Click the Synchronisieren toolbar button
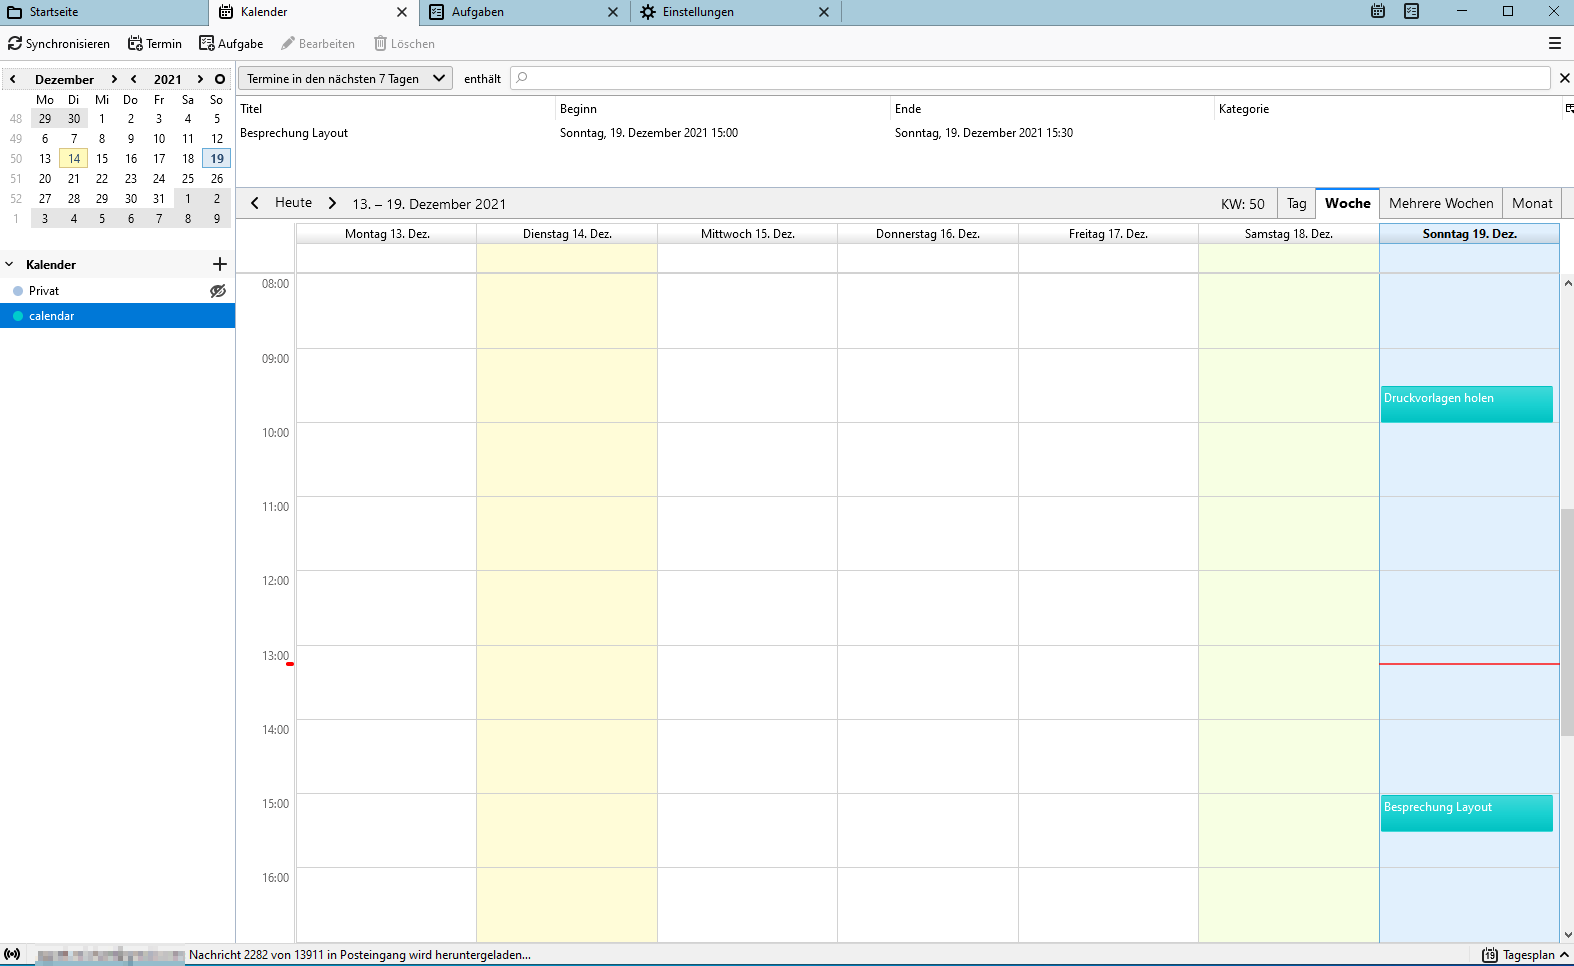This screenshot has height=966, width=1574. tap(59, 44)
